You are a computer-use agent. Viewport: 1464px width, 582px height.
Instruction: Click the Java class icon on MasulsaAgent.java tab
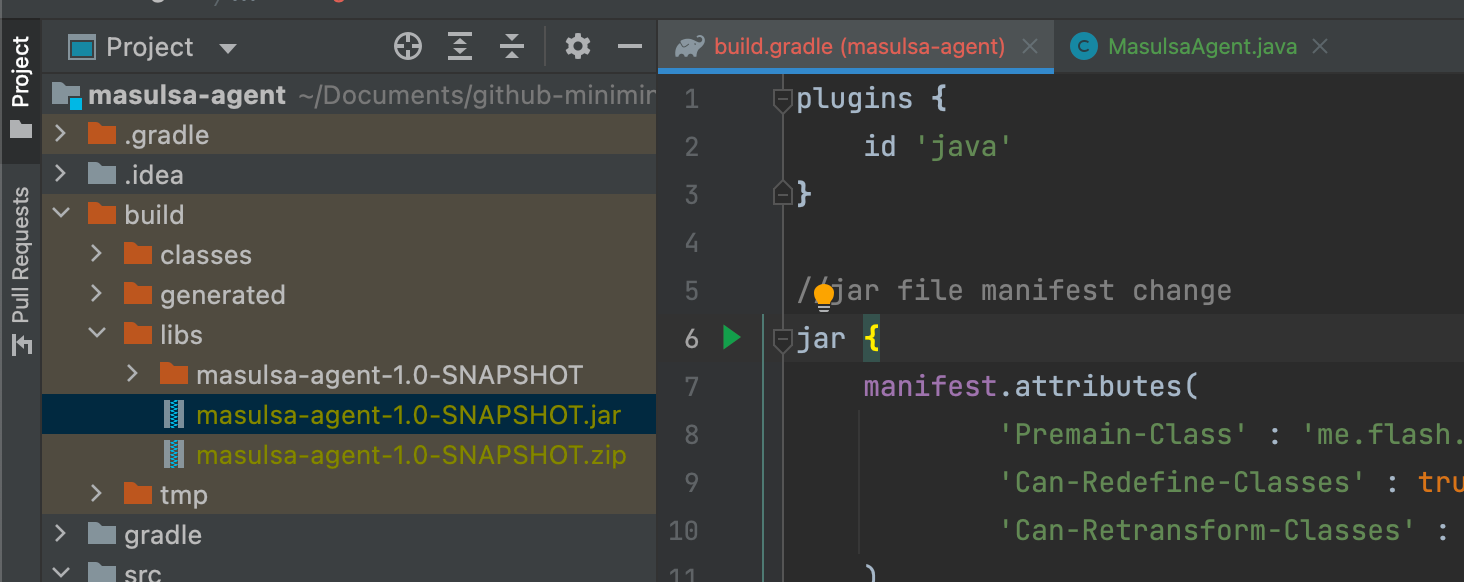(x=1083, y=46)
